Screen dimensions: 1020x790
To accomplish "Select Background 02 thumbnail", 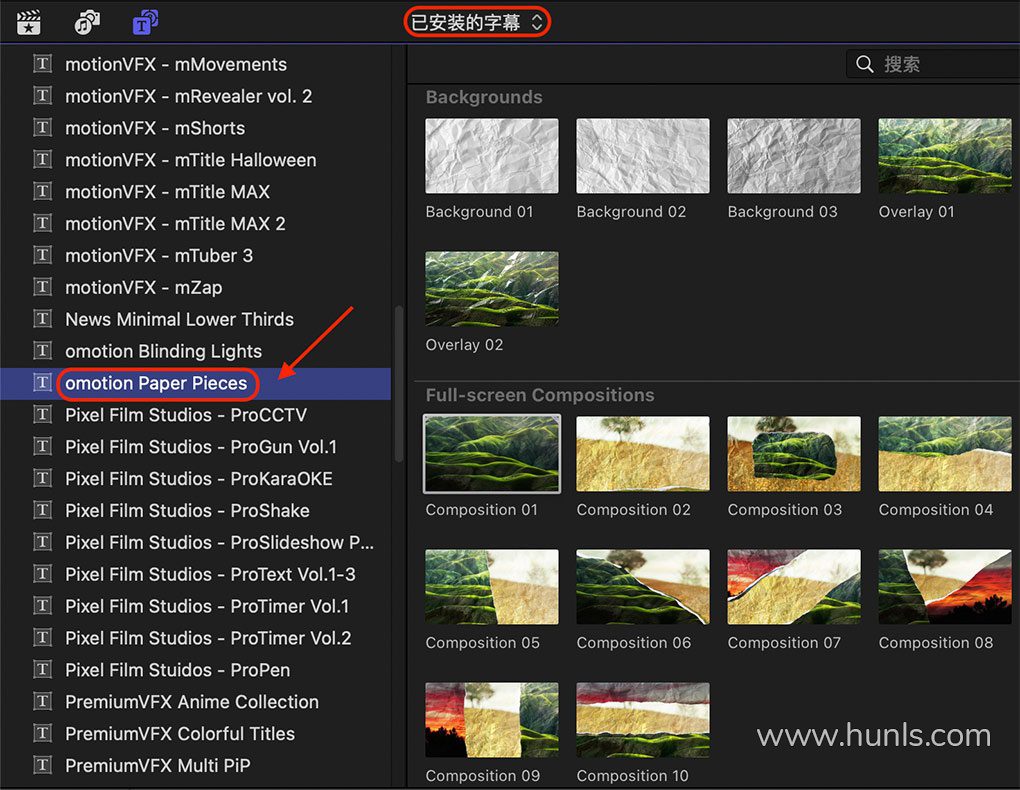I will pos(643,156).
